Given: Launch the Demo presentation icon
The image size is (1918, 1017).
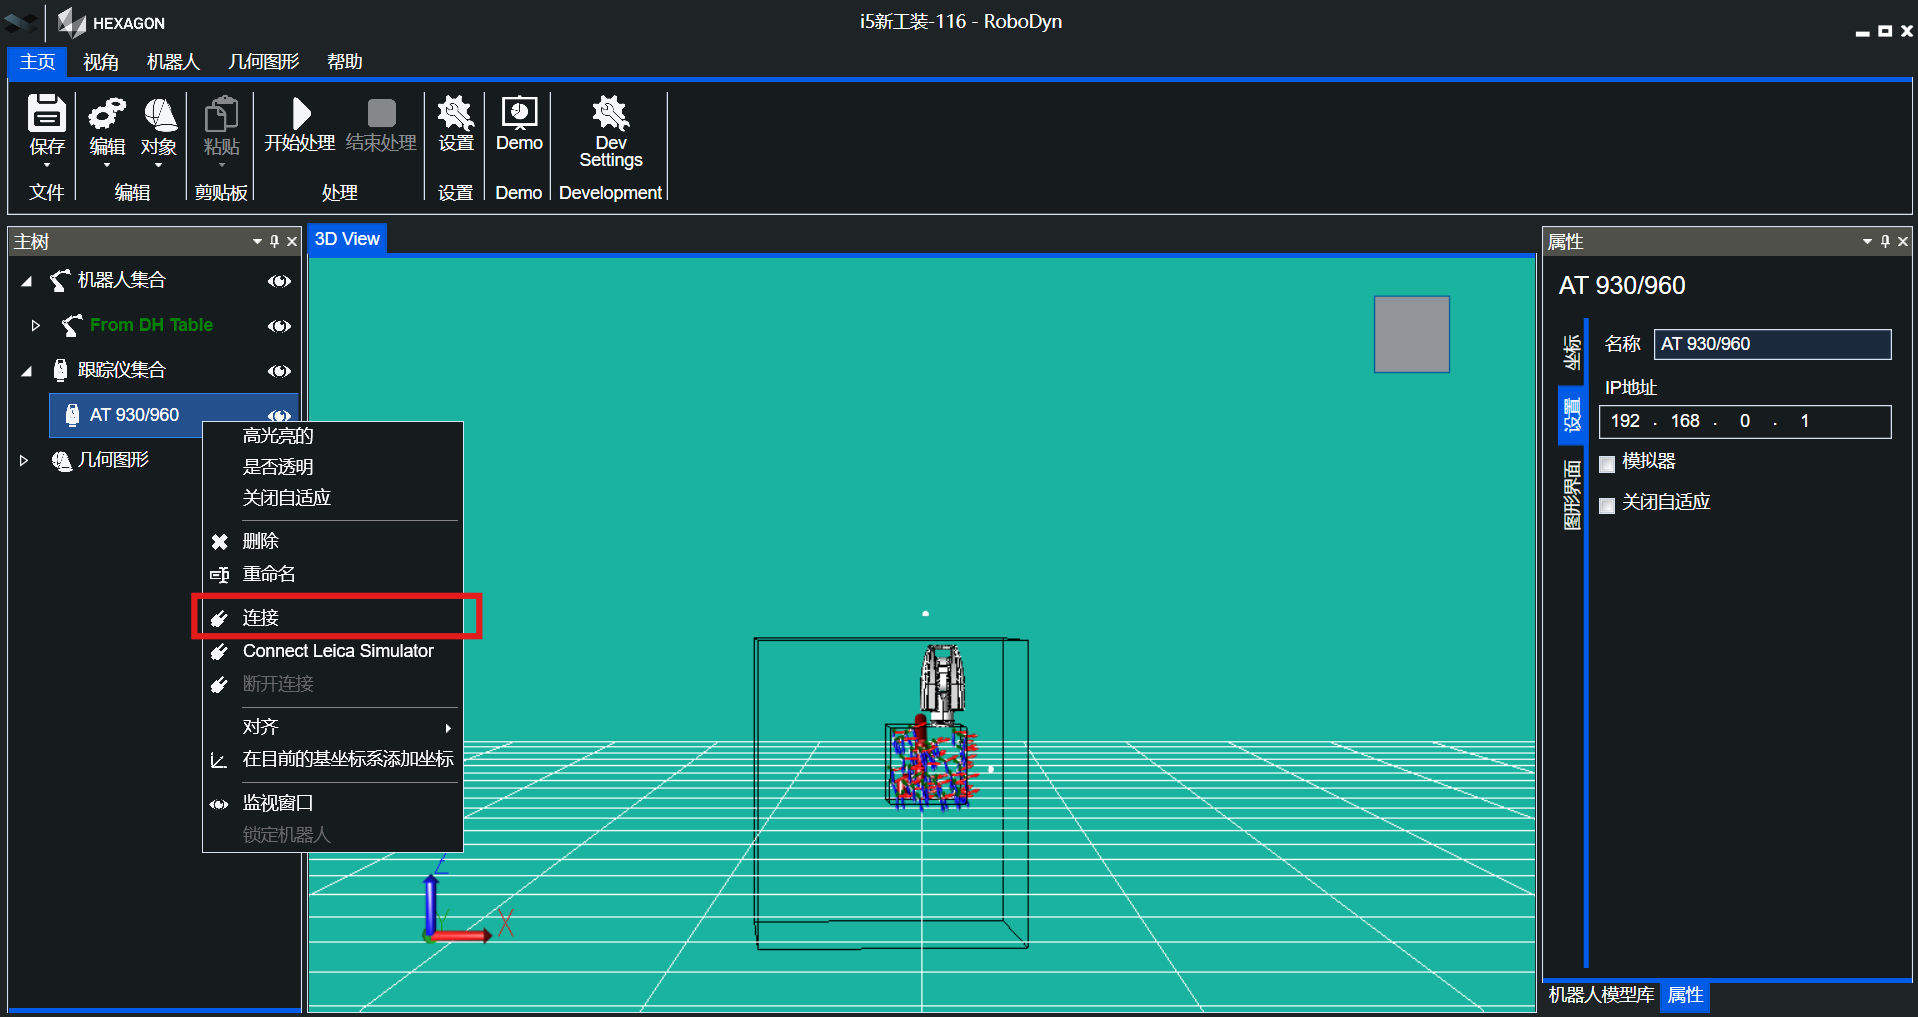Looking at the screenshot, I should click(519, 114).
